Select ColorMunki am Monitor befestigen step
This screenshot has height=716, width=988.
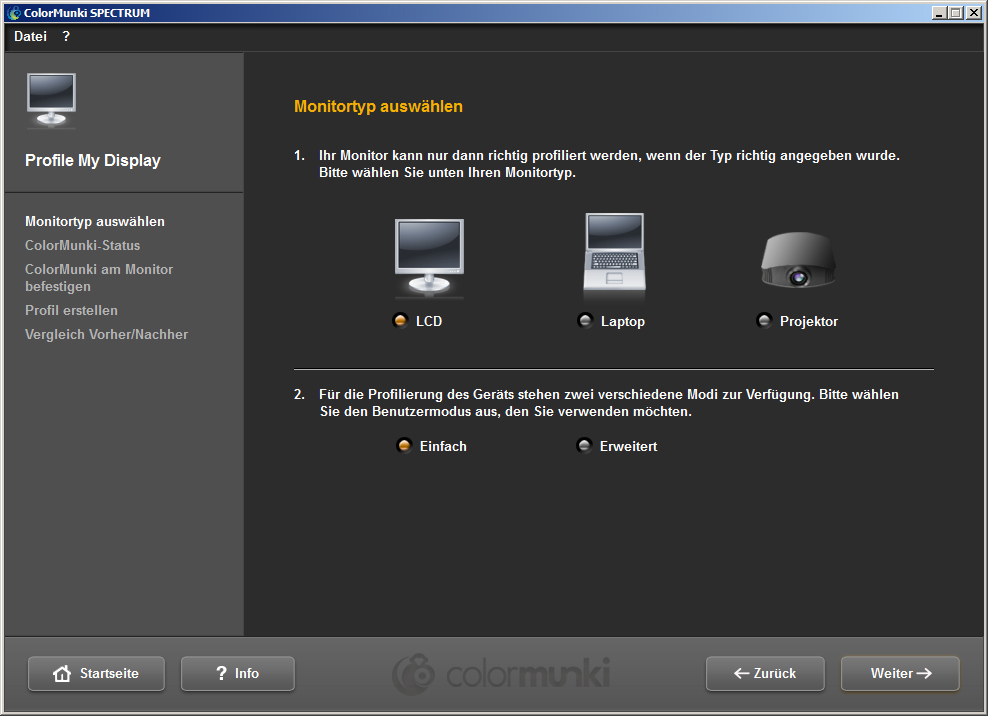click(99, 278)
